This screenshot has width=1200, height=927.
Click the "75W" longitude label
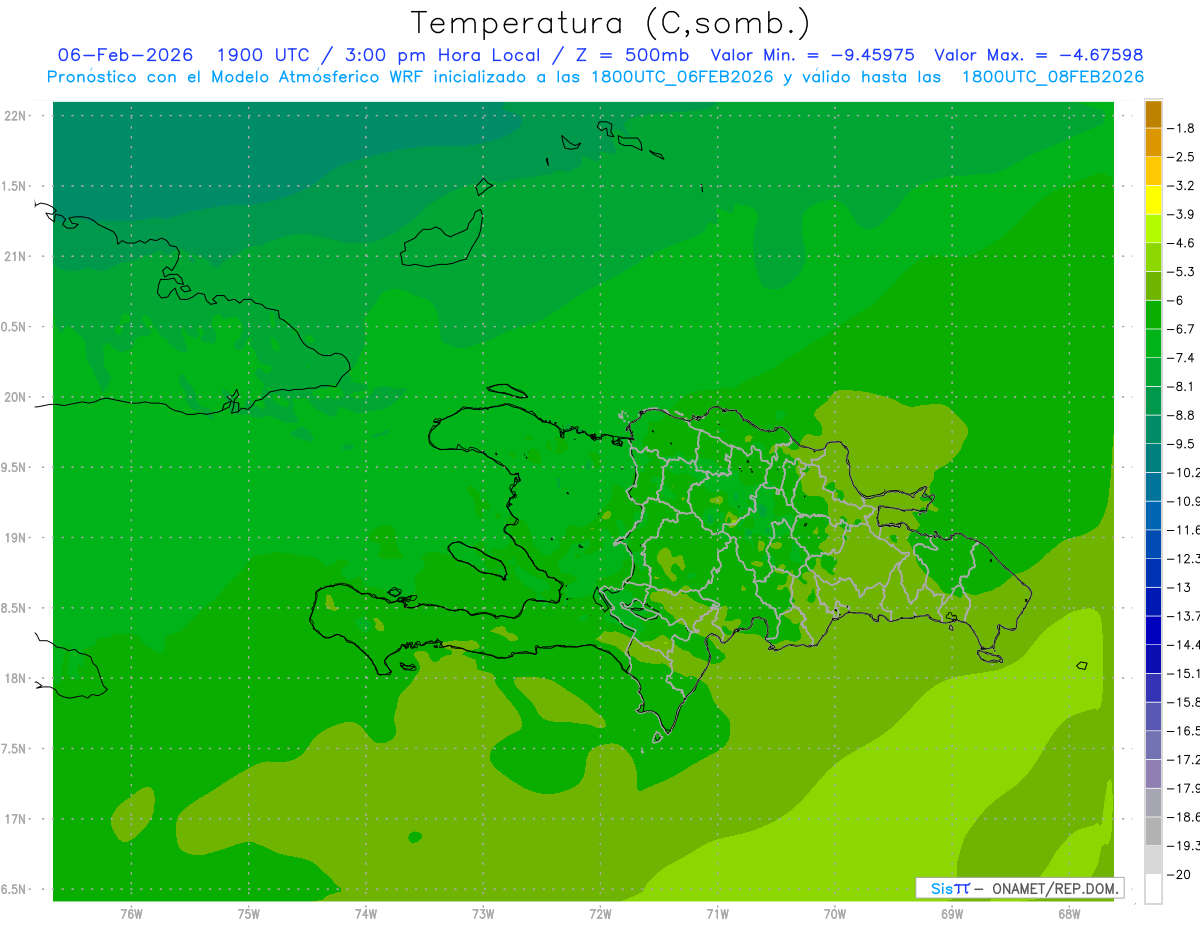pos(249,914)
